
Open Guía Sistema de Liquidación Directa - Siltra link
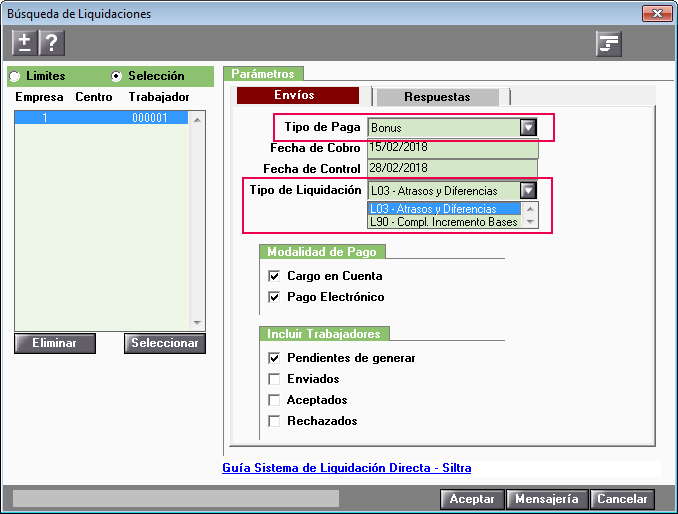coord(347,468)
